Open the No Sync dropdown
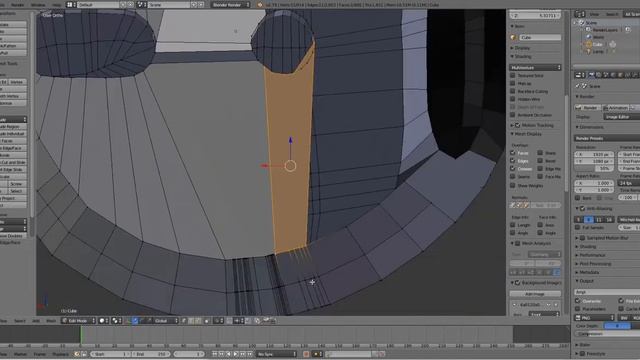 coord(276,354)
